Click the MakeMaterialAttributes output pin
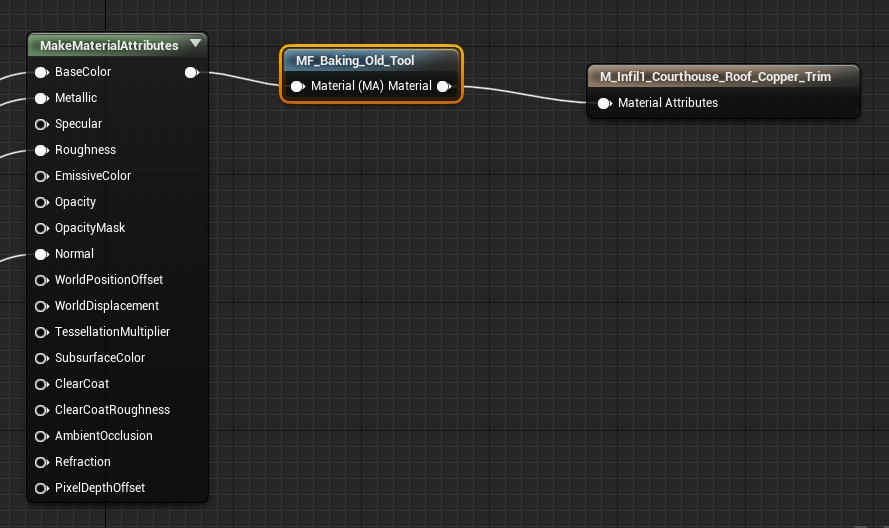The image size is (889, 528). click(x=191, y=72)
